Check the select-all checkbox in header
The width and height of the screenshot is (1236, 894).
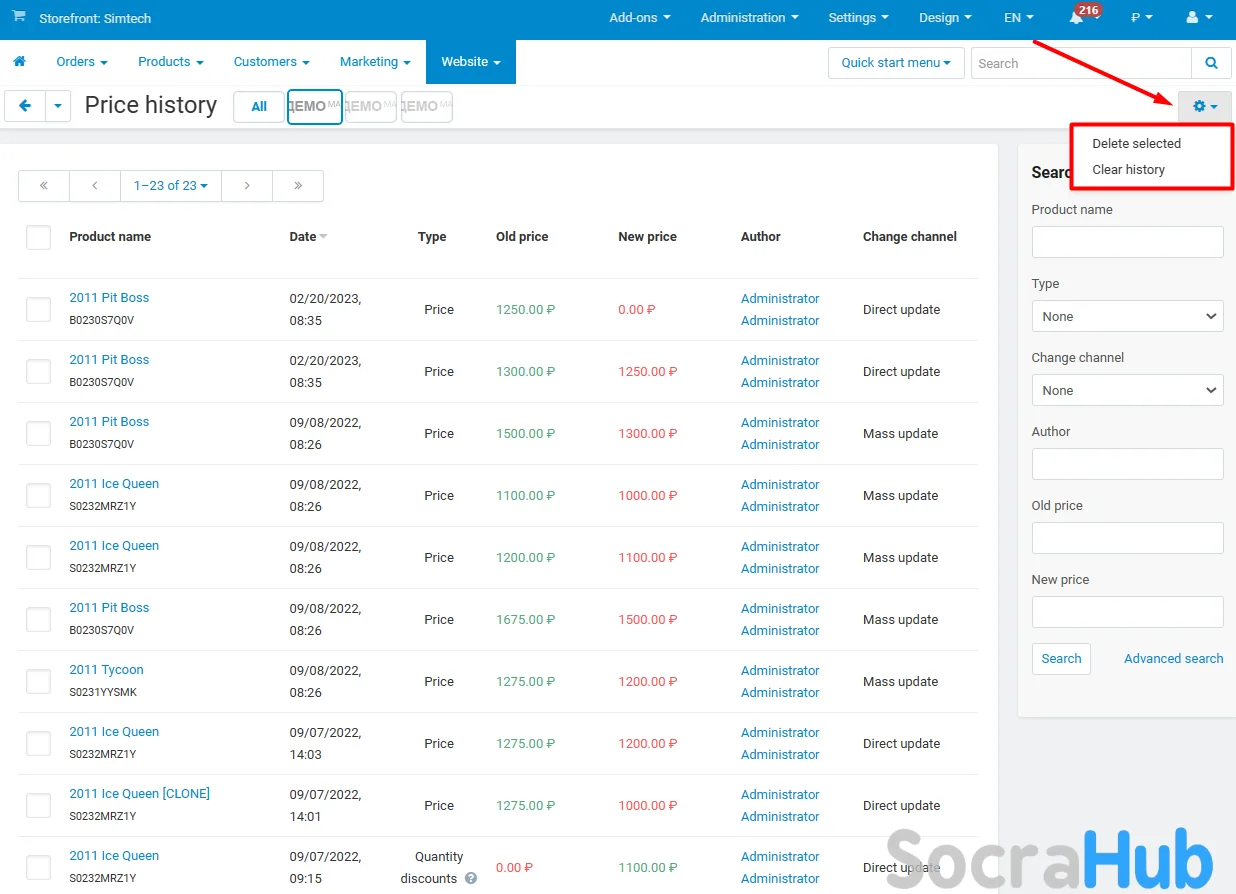(38, 237)
